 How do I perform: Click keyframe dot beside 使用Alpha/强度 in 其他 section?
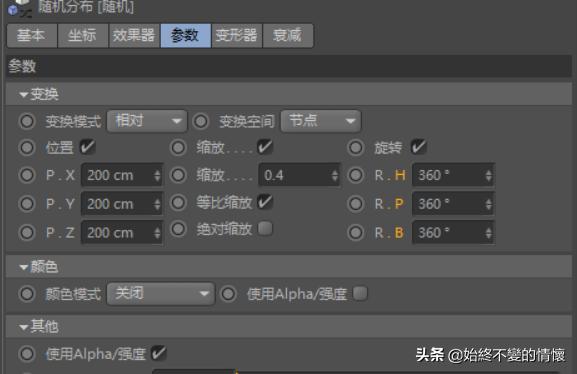click(x=27, y=354)
